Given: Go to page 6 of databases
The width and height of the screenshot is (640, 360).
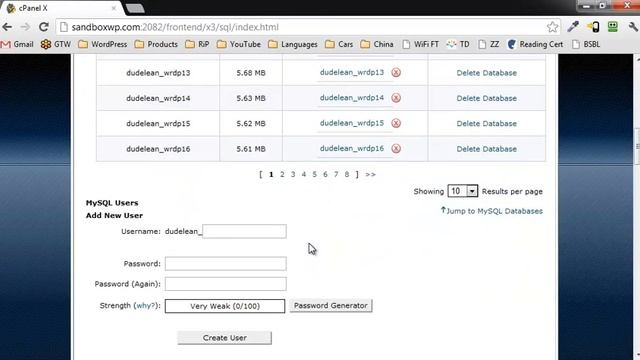Looking at the screenshot, I should (325, 174).
